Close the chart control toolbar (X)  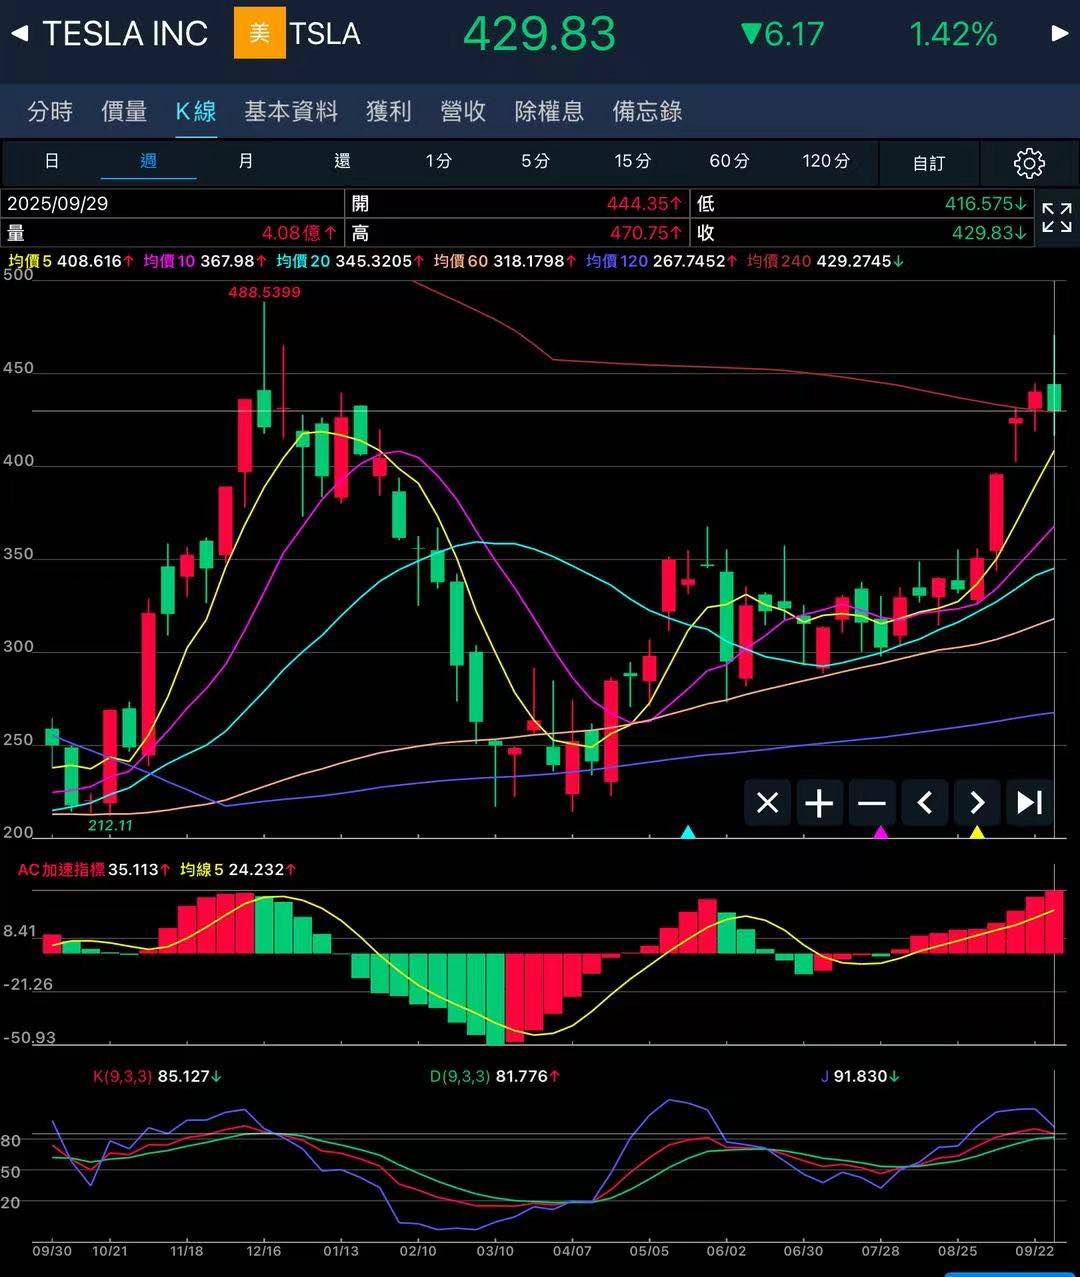point(767,803)
